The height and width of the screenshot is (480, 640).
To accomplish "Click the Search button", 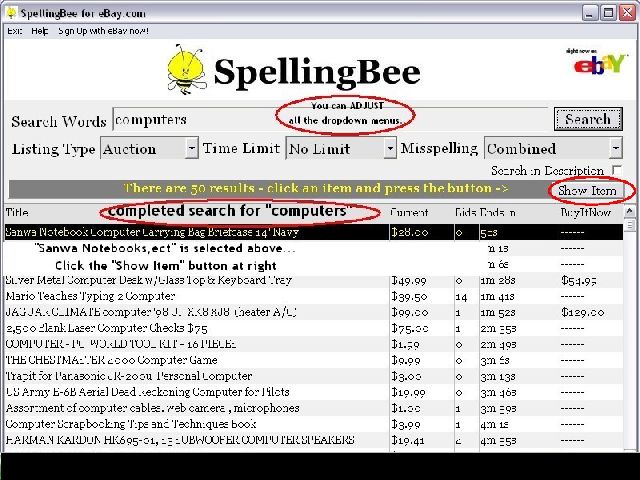I will [588, 119].
